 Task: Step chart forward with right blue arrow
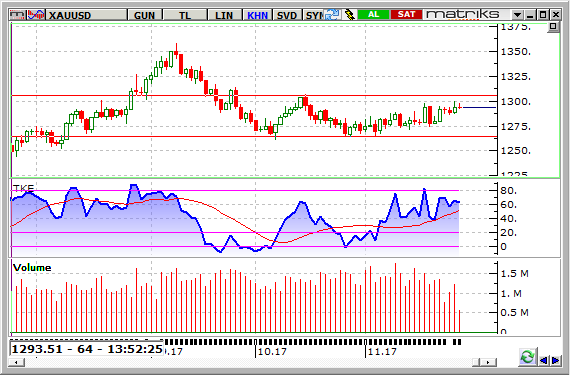coord(555,360)
